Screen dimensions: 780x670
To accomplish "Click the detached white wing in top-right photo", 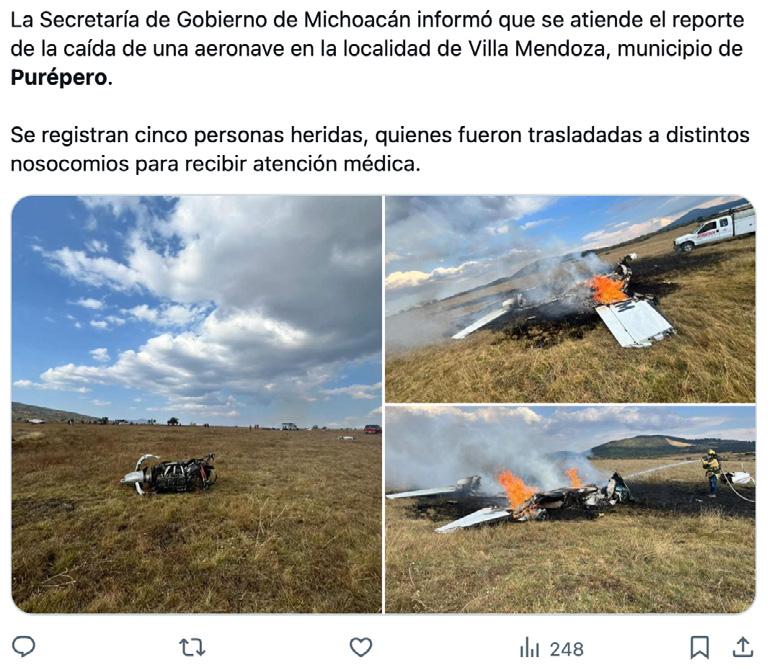I will [x=634, y=322].
